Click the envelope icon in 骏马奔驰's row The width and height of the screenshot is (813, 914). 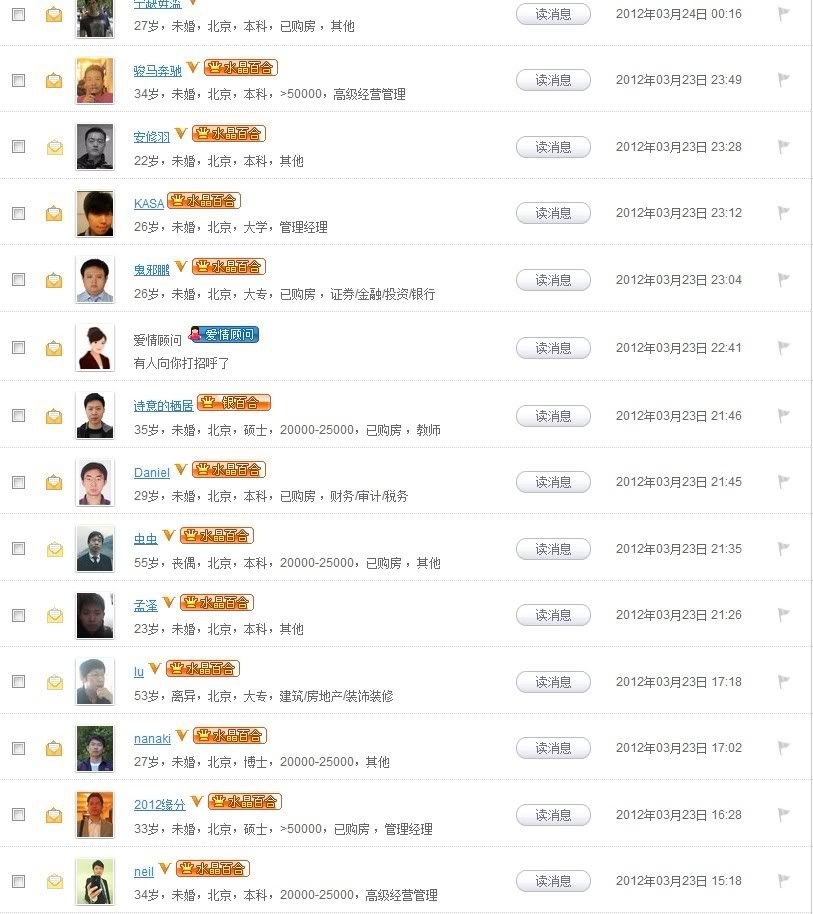coord(54,81)
